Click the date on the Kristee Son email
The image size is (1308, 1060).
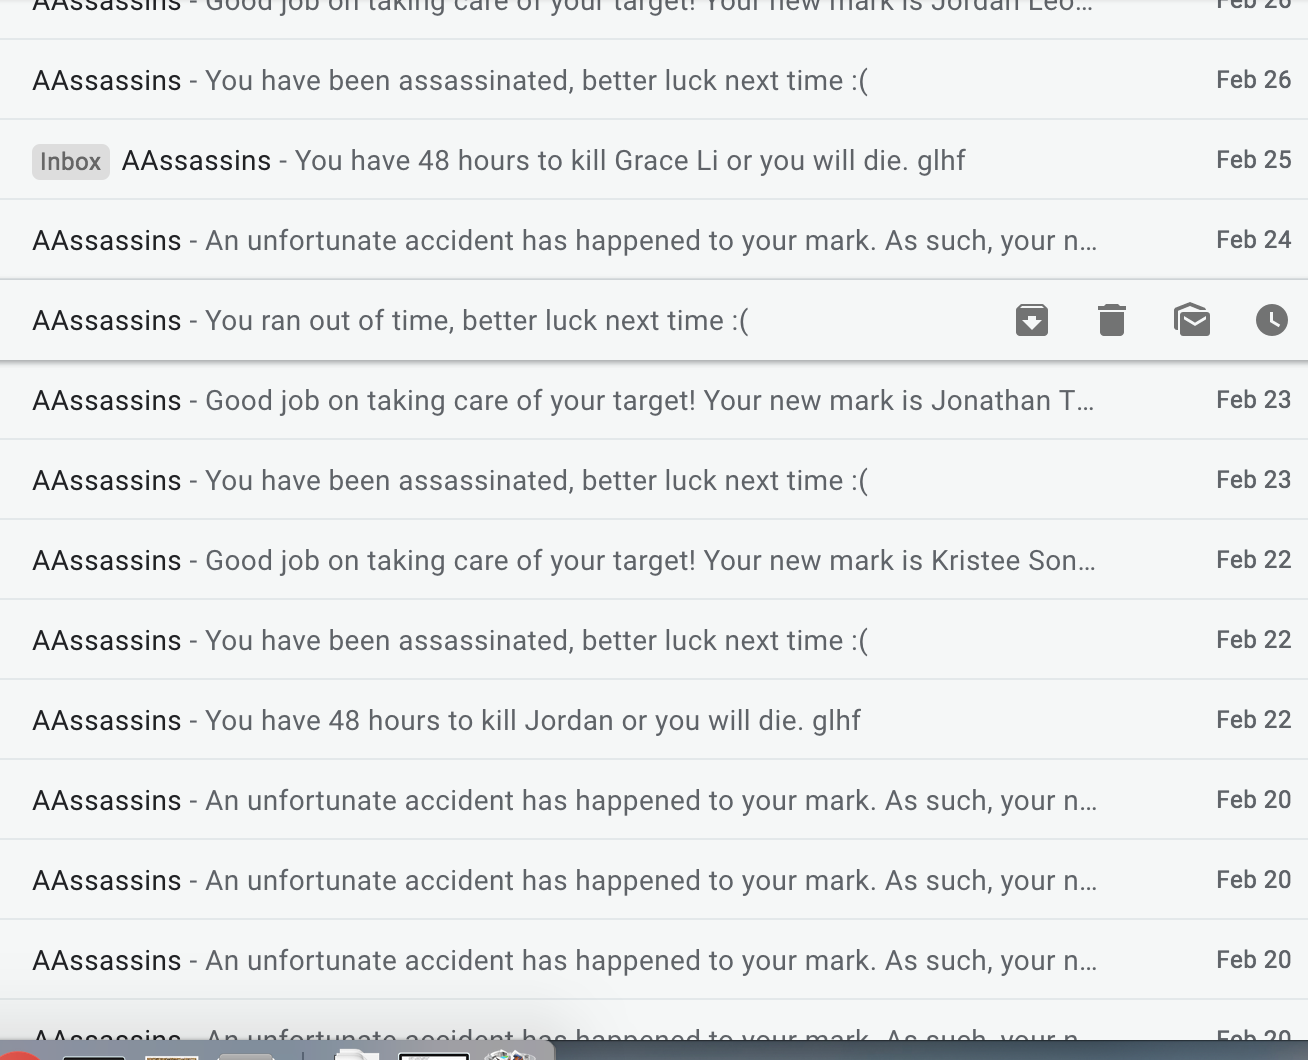click(x=1253, y=560)
